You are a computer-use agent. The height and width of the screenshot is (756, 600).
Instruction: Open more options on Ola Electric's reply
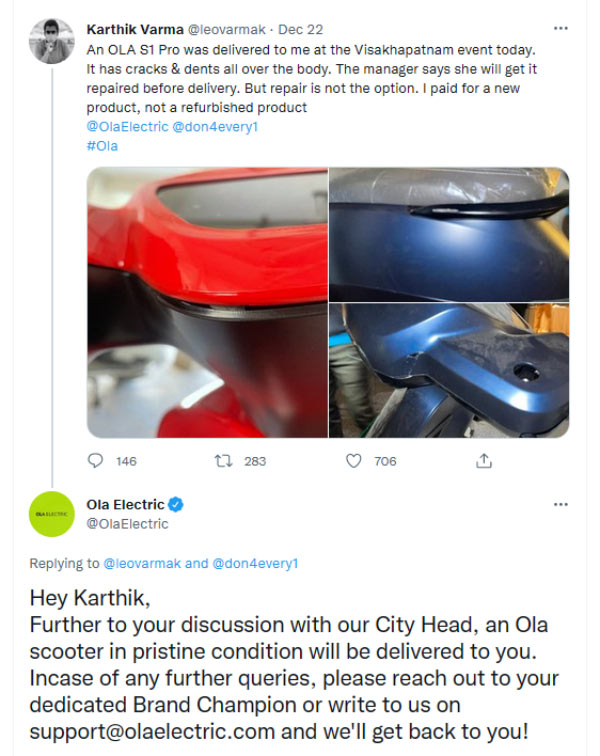click(x=561, y=504)
